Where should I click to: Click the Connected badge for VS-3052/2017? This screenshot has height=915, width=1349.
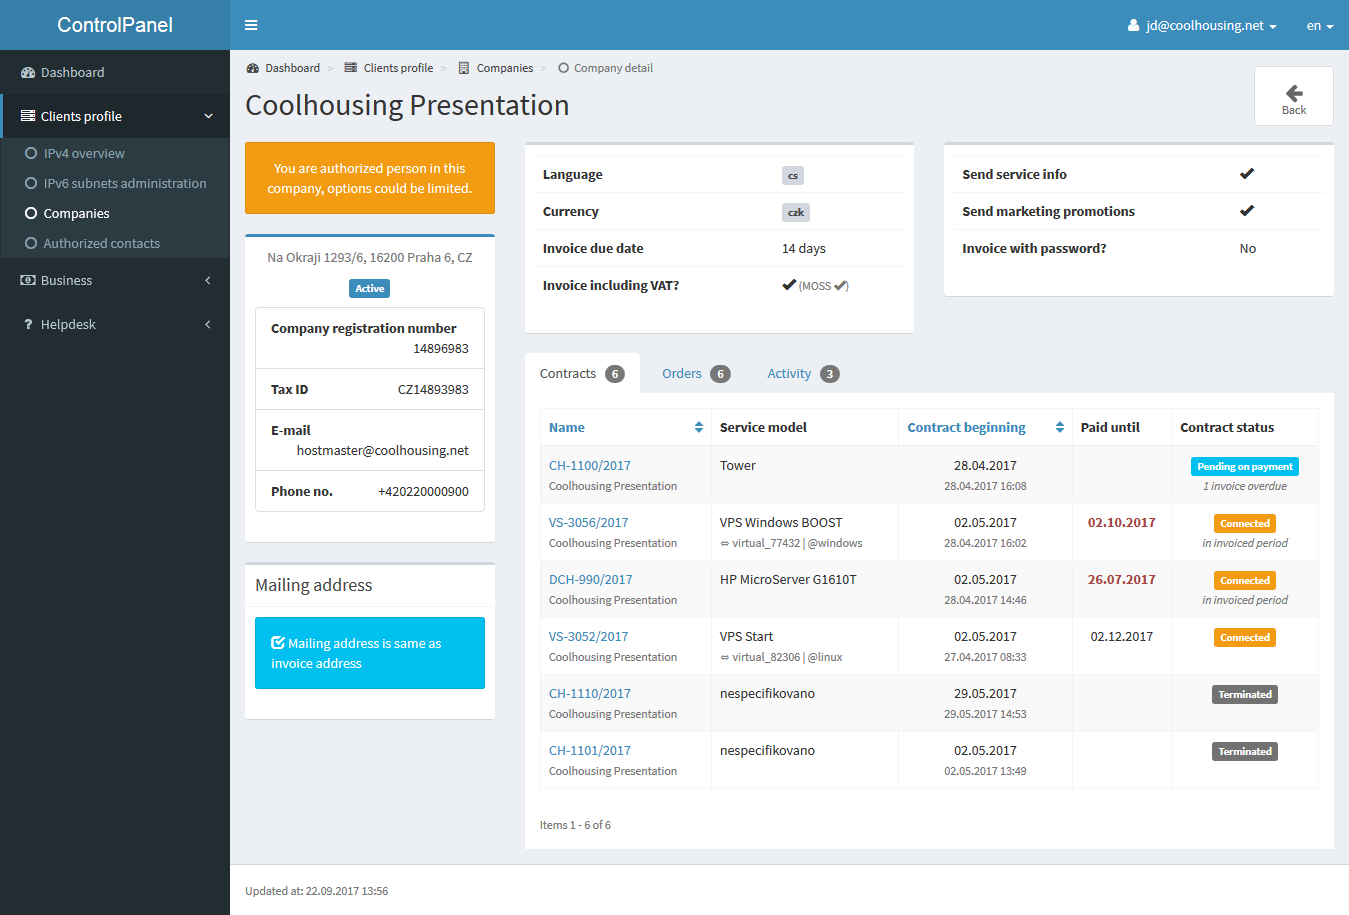(1245, 638)
